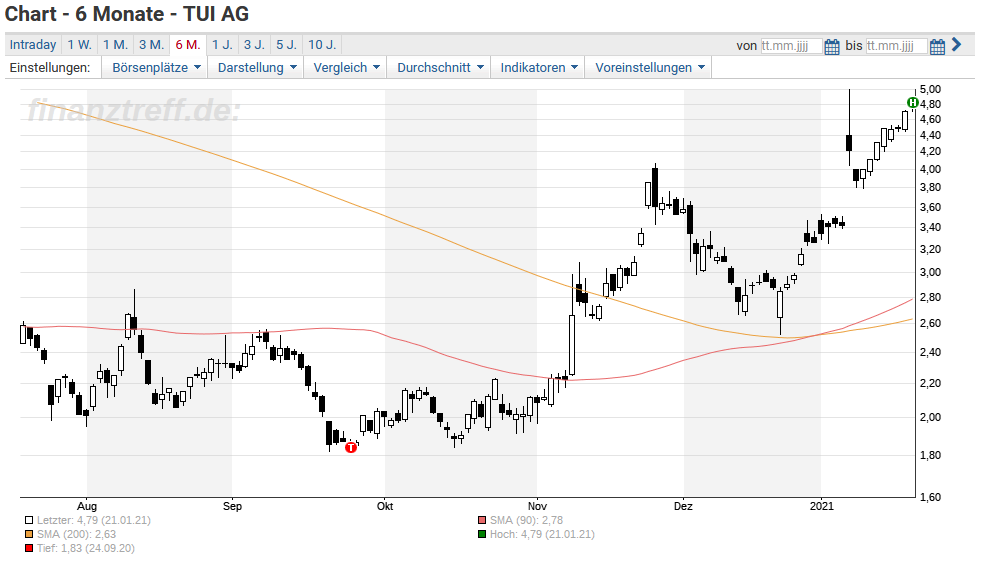Click the white Letzter legend swatch

click(x=29, y=520)
